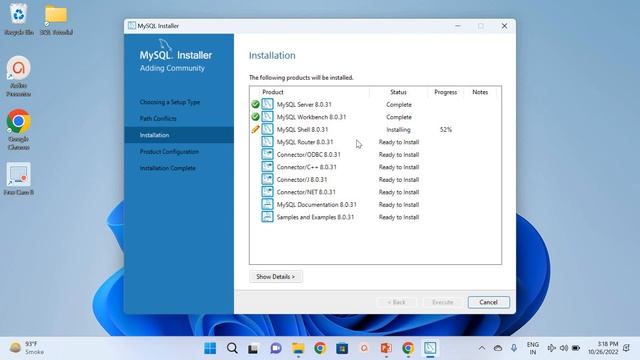Click green checkmark beside MySQL Server
Viewport: 640px width, 360px height.
tap(256, 104)
